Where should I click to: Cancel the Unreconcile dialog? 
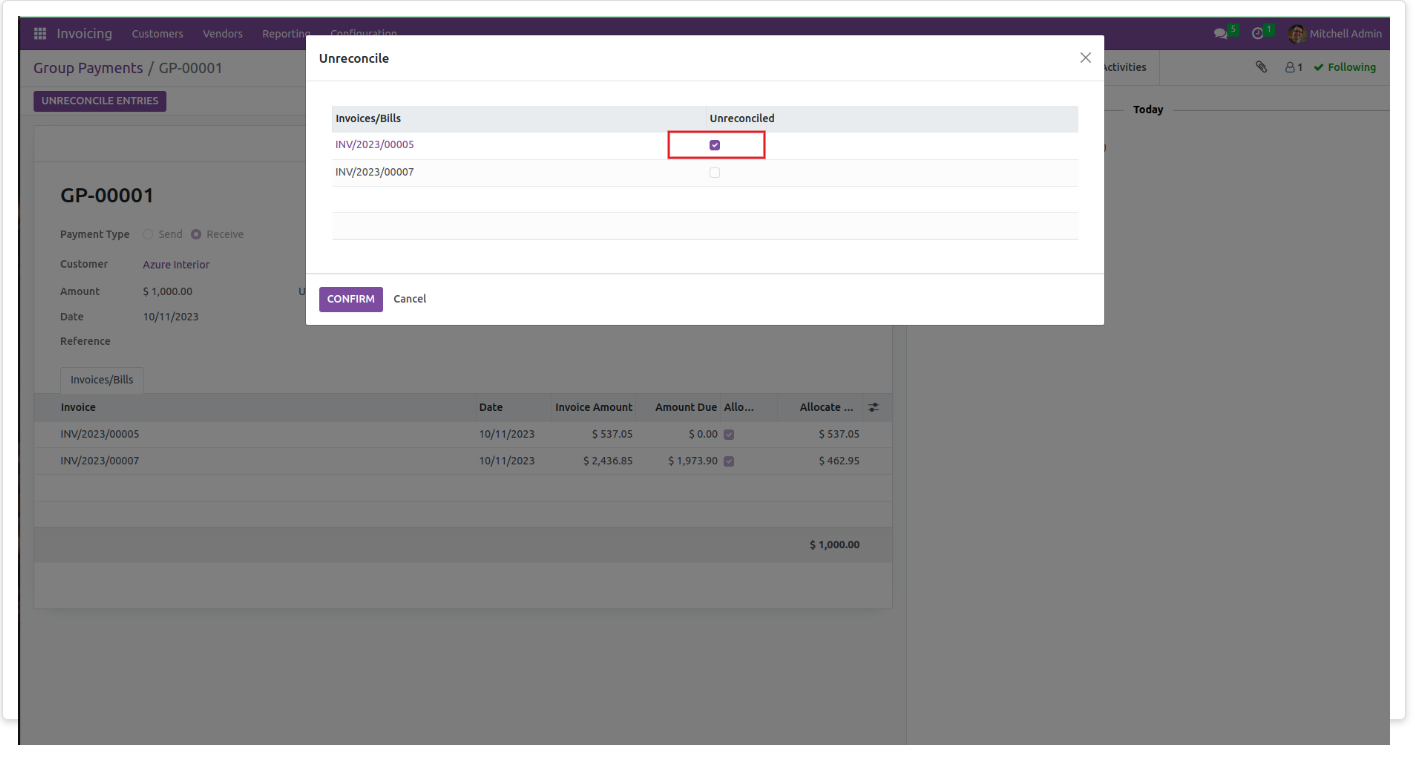(x=410, y=299)
